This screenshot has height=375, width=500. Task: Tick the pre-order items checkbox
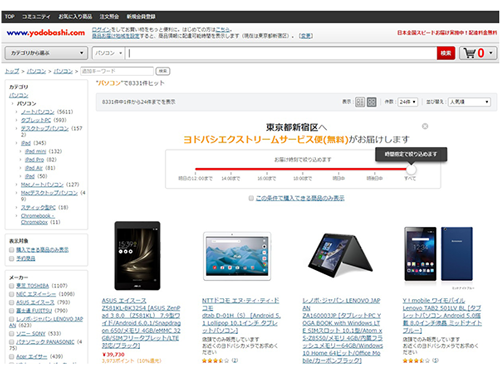point(12,259)
